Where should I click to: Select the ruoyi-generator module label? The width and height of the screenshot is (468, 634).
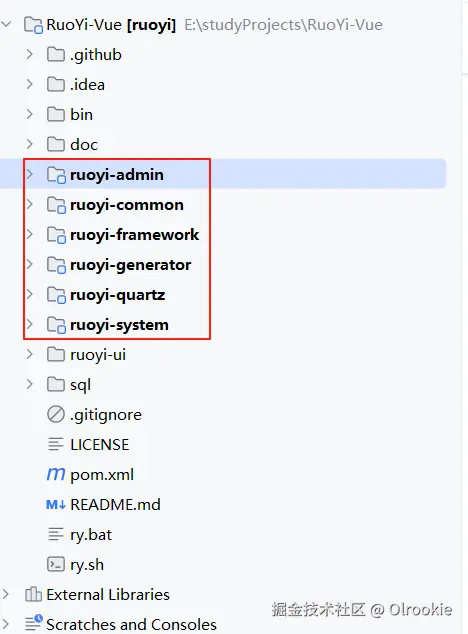pos(131,265)
